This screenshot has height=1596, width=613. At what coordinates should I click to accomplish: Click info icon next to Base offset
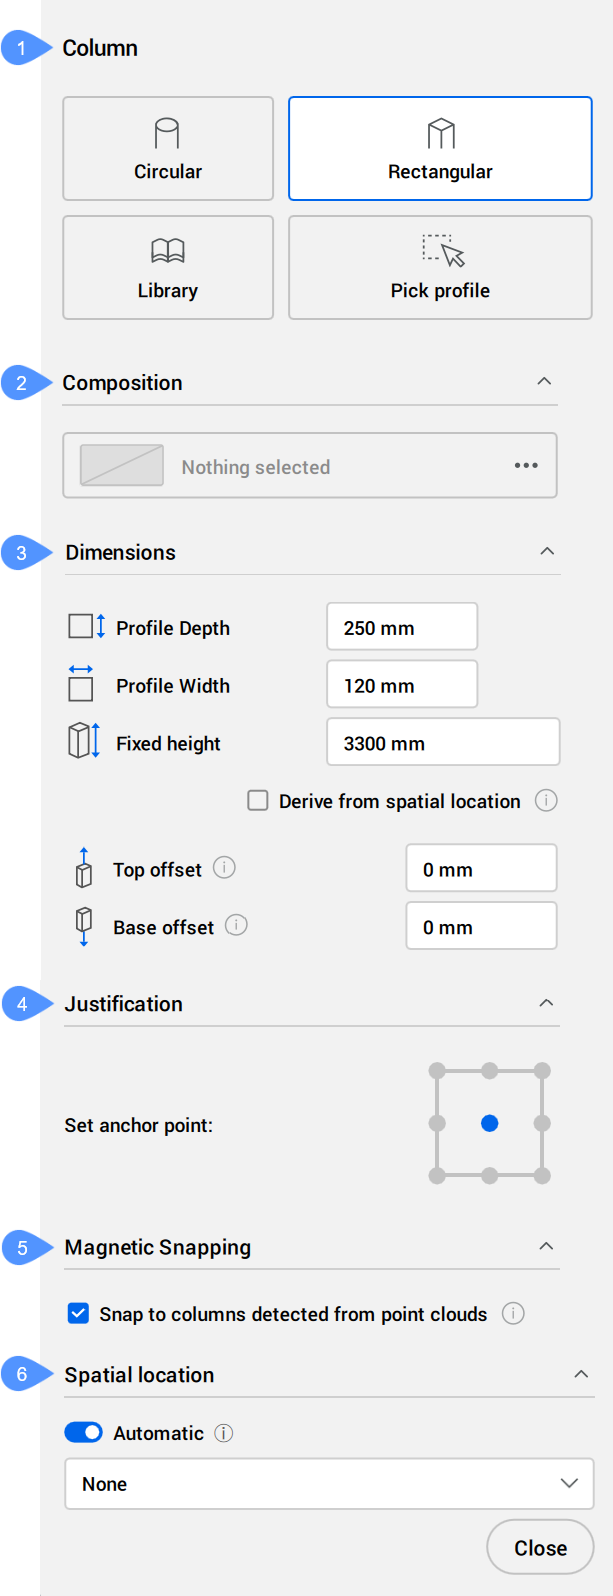236,926
